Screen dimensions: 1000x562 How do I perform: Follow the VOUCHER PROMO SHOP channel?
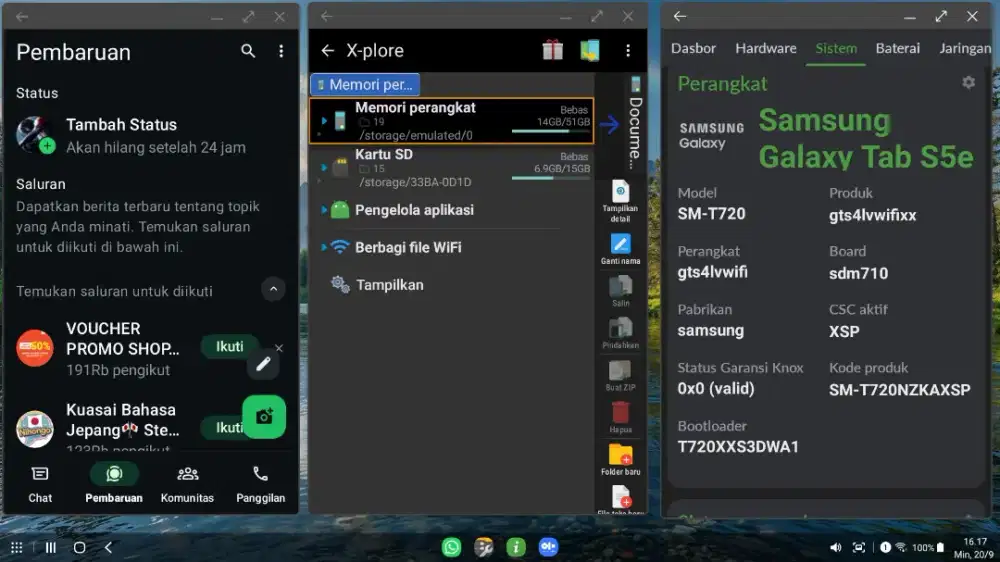click(230, 346)
